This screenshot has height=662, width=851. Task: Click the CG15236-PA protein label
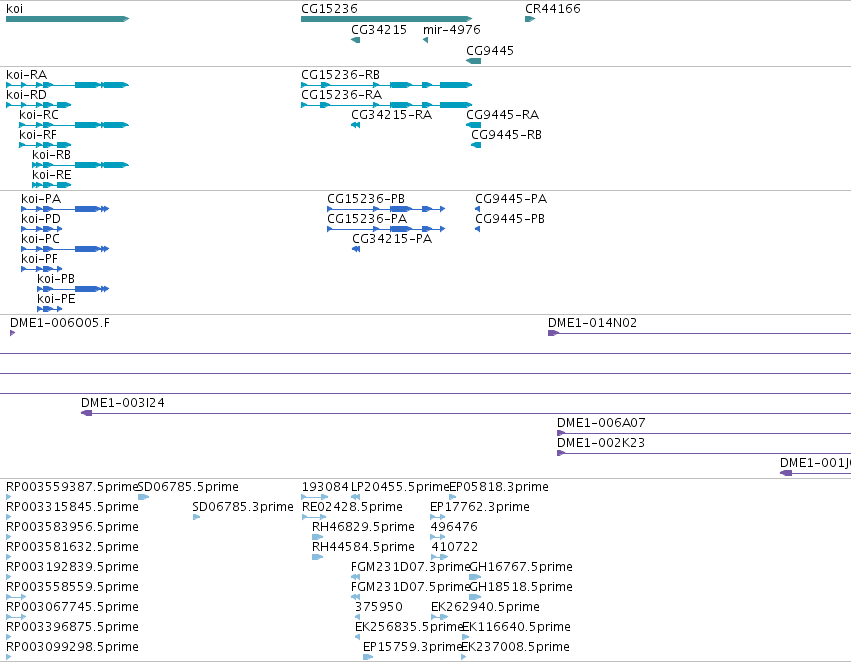pos(367,219)
